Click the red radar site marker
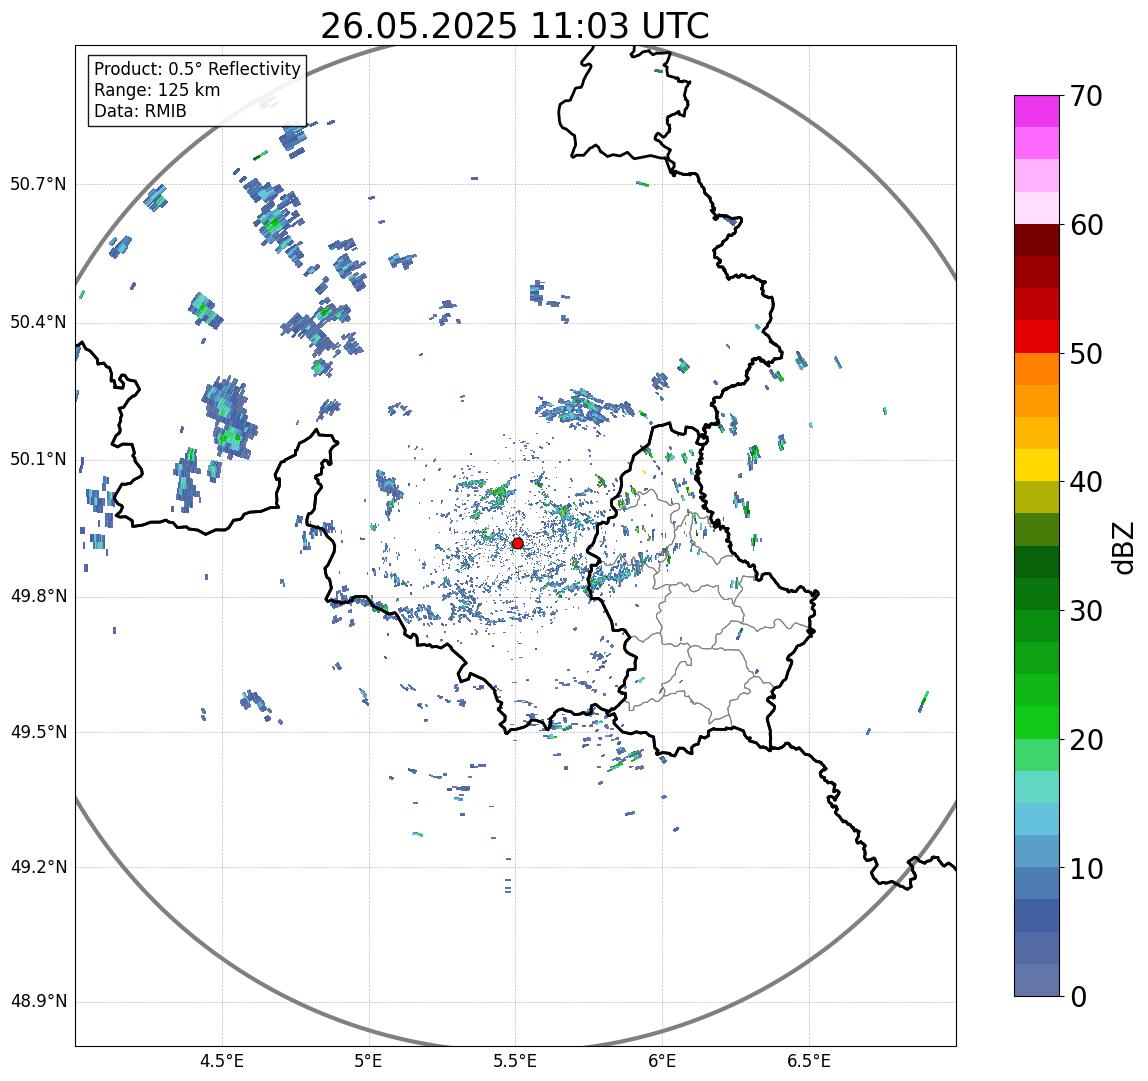Screen dimensions: 1148x1081 click(x=518, y=543)
